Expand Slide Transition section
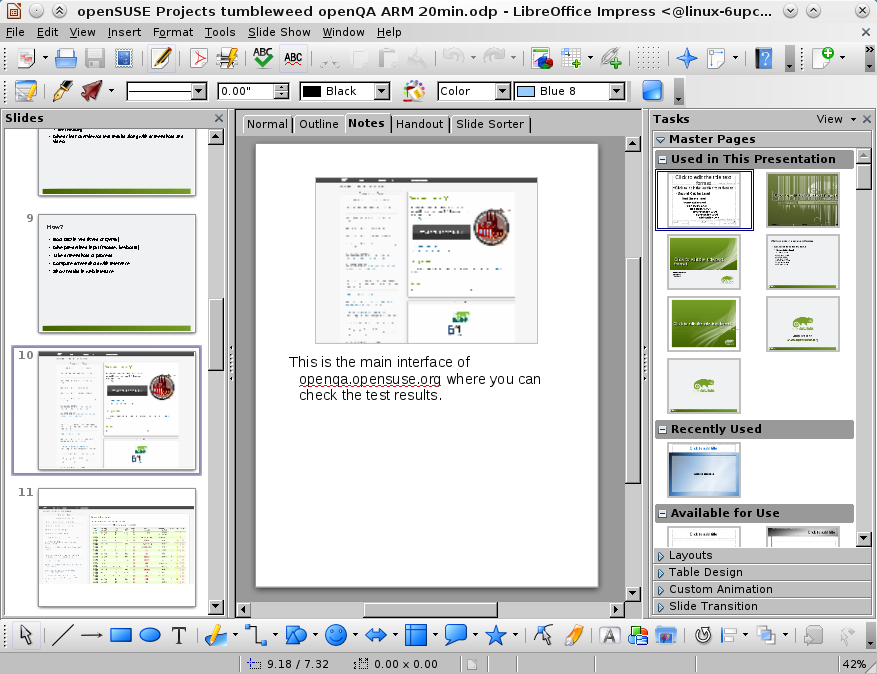This screenshot has height=674, width=877. tap(762, 606)
